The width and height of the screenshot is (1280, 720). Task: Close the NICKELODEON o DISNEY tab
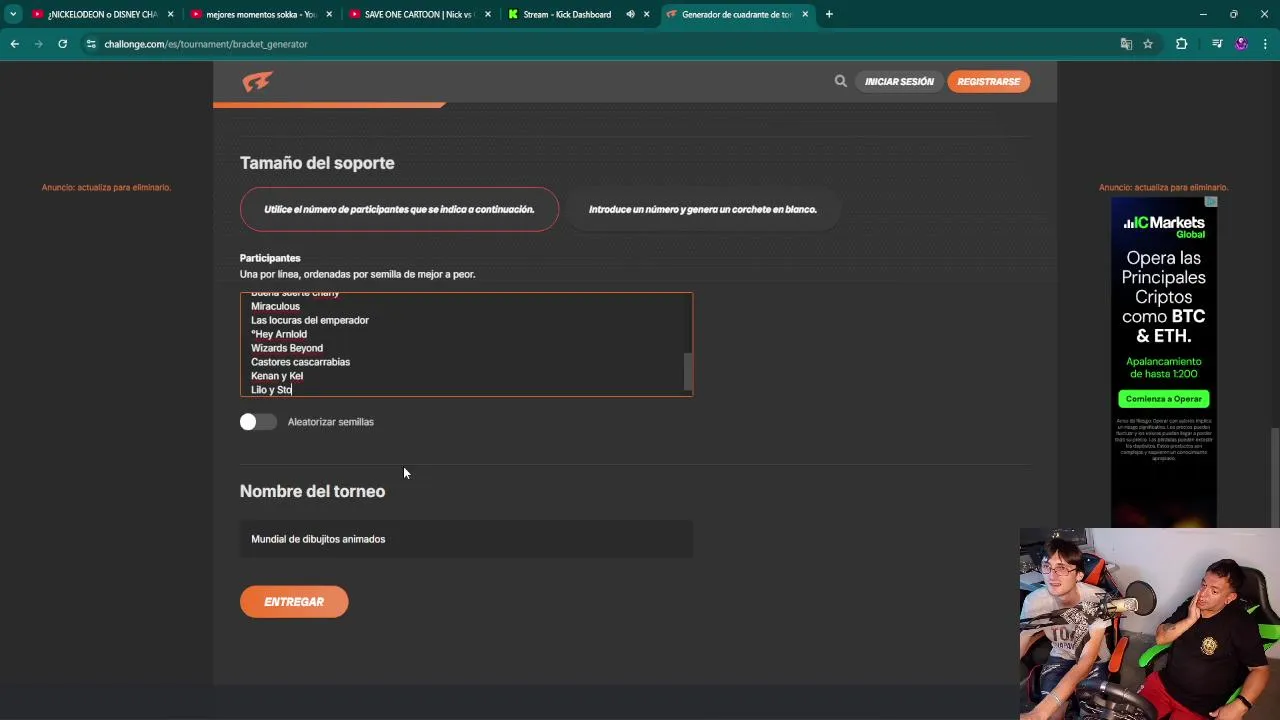(171, 14)
